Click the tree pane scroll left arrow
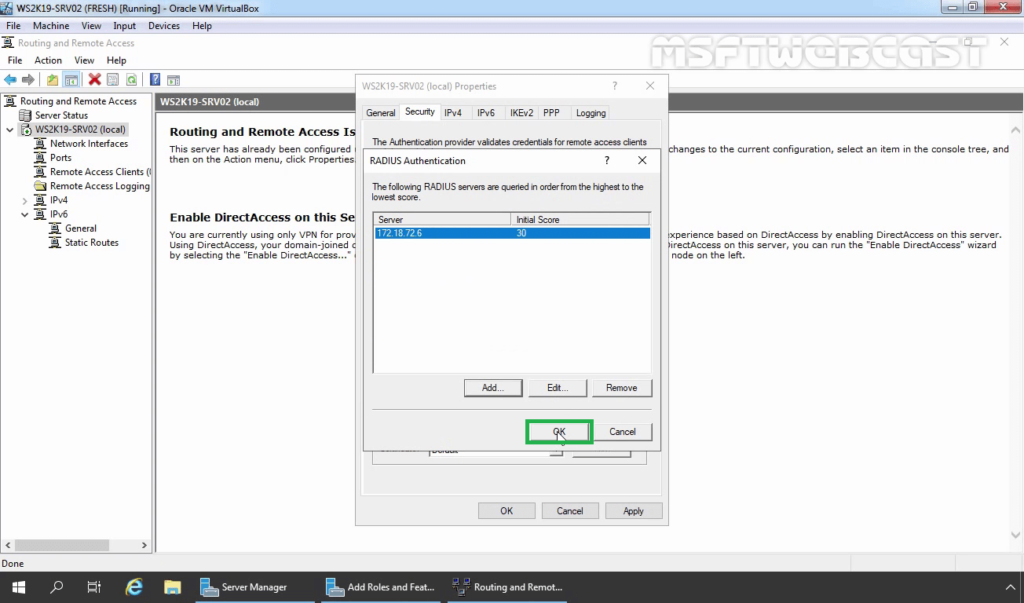 pyautogui.click(x=8, y=545)
